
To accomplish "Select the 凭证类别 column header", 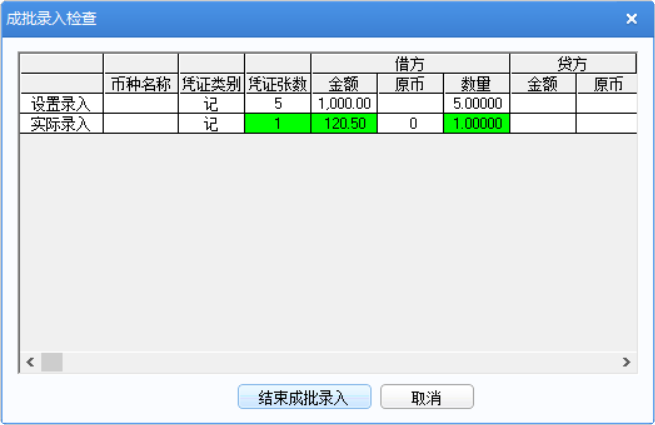I will [211, 84].
